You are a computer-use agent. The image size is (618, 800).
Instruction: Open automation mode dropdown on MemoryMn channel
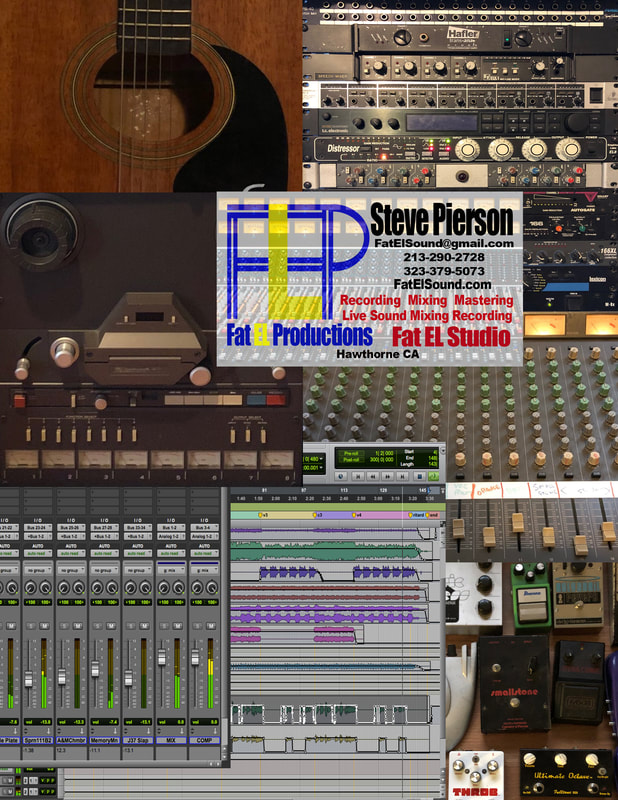(x=104, y=553)
